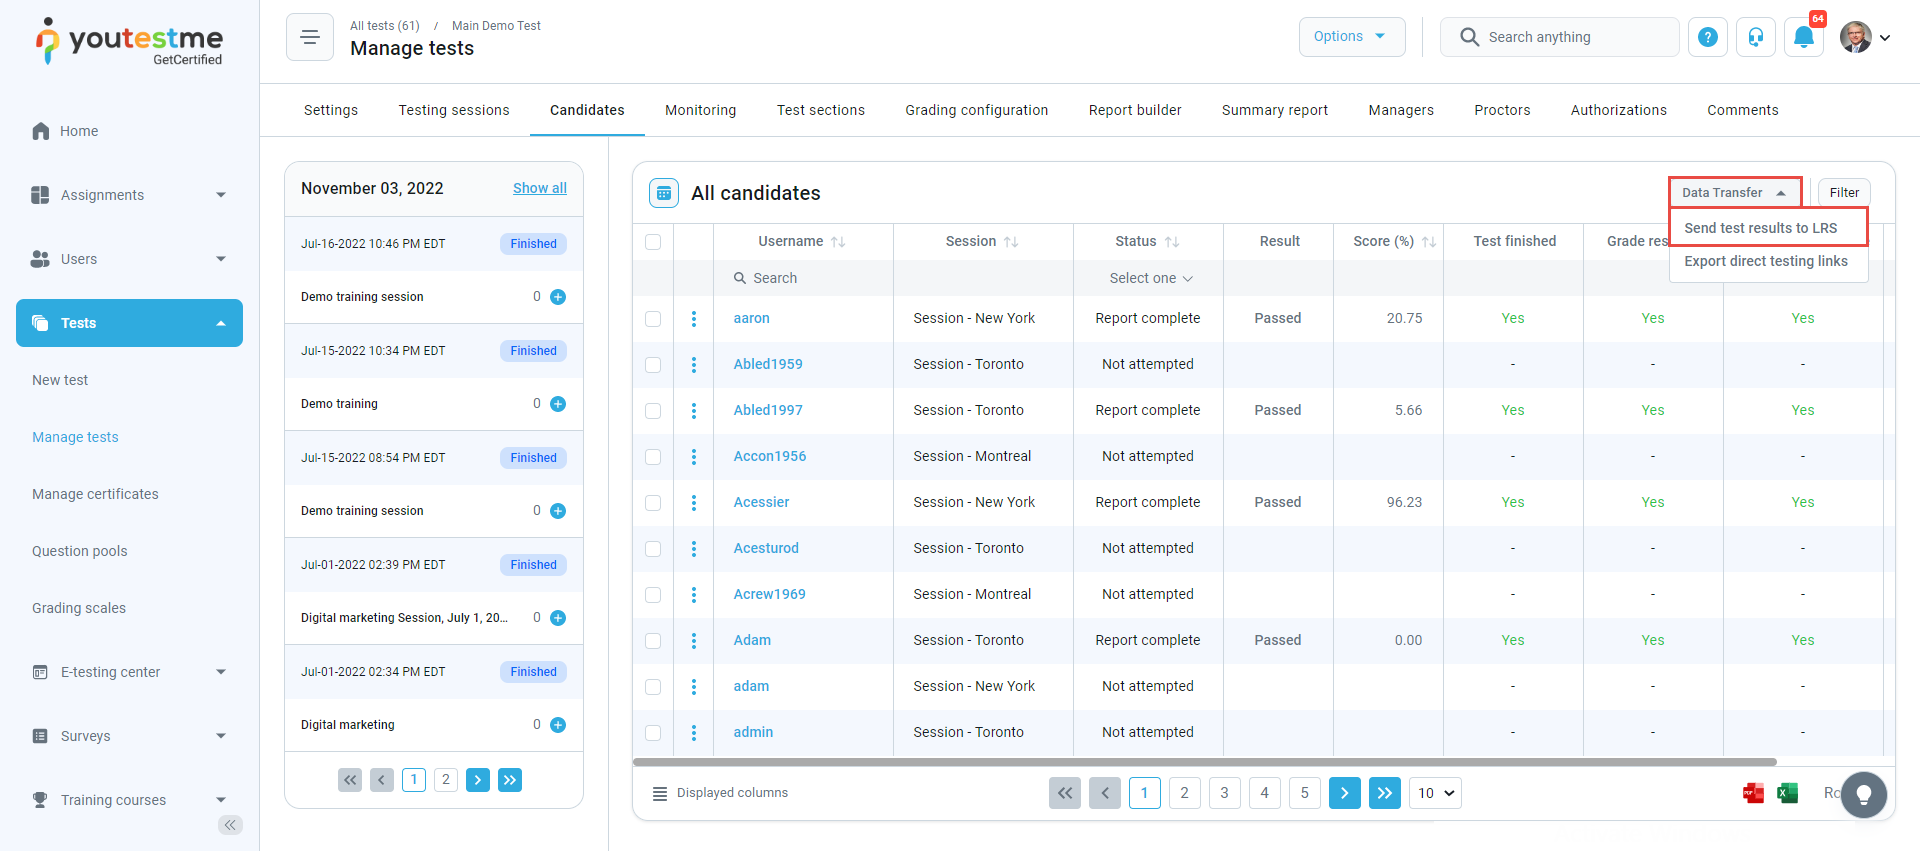Tick the select-all candidates header checkbox

click(653, 242)
